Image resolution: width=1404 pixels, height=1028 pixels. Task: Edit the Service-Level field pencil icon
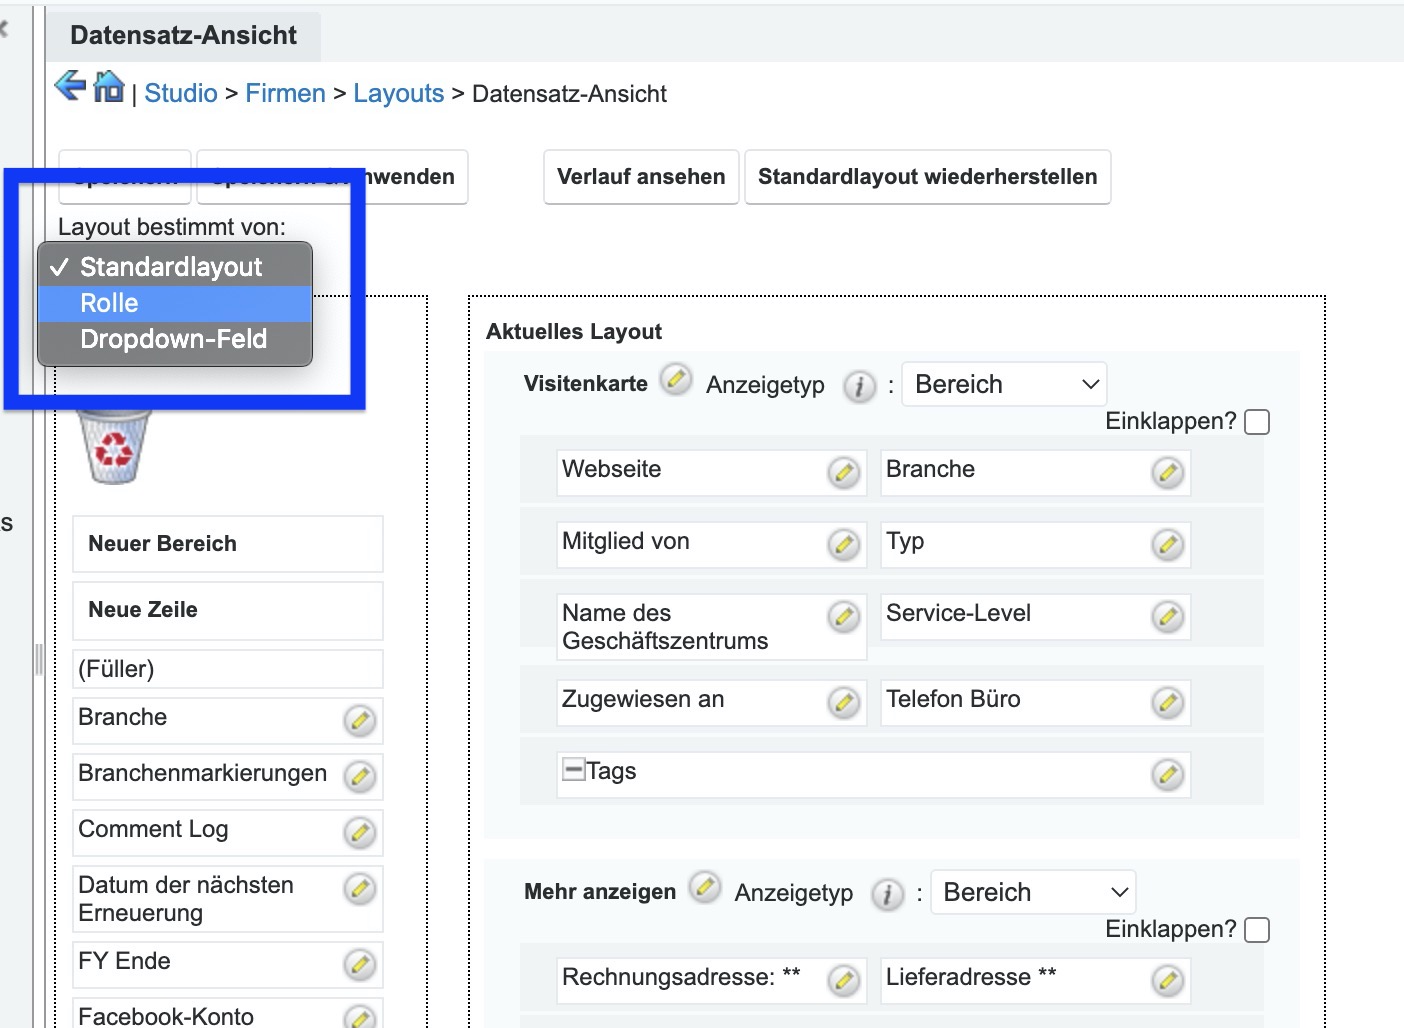tap(1167, 616)
